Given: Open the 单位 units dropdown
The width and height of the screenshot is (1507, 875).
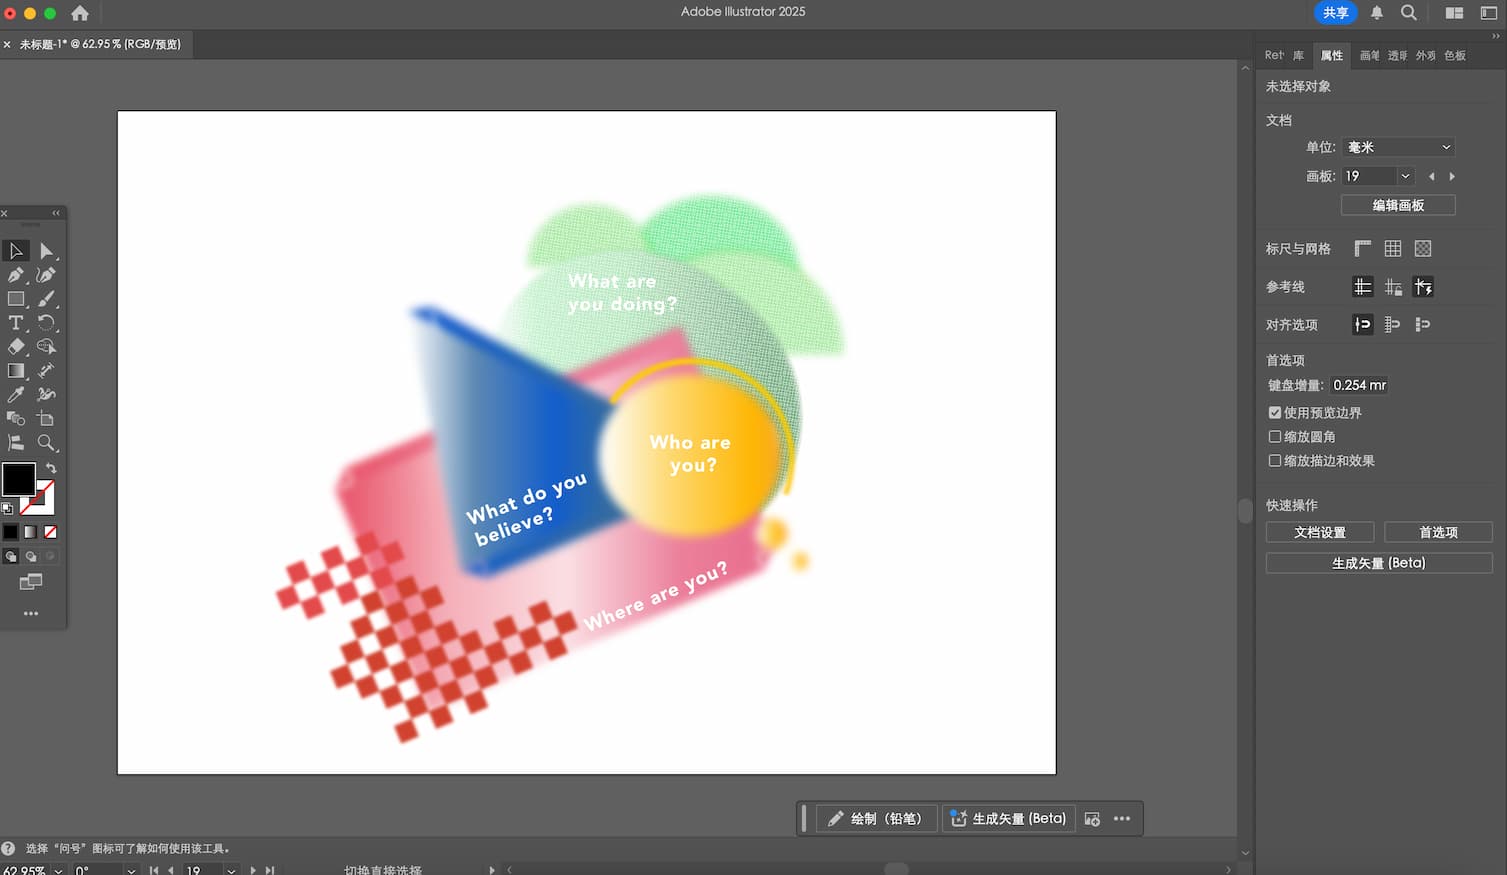Looking at the screenshot, I should (x=1398, y=147).
